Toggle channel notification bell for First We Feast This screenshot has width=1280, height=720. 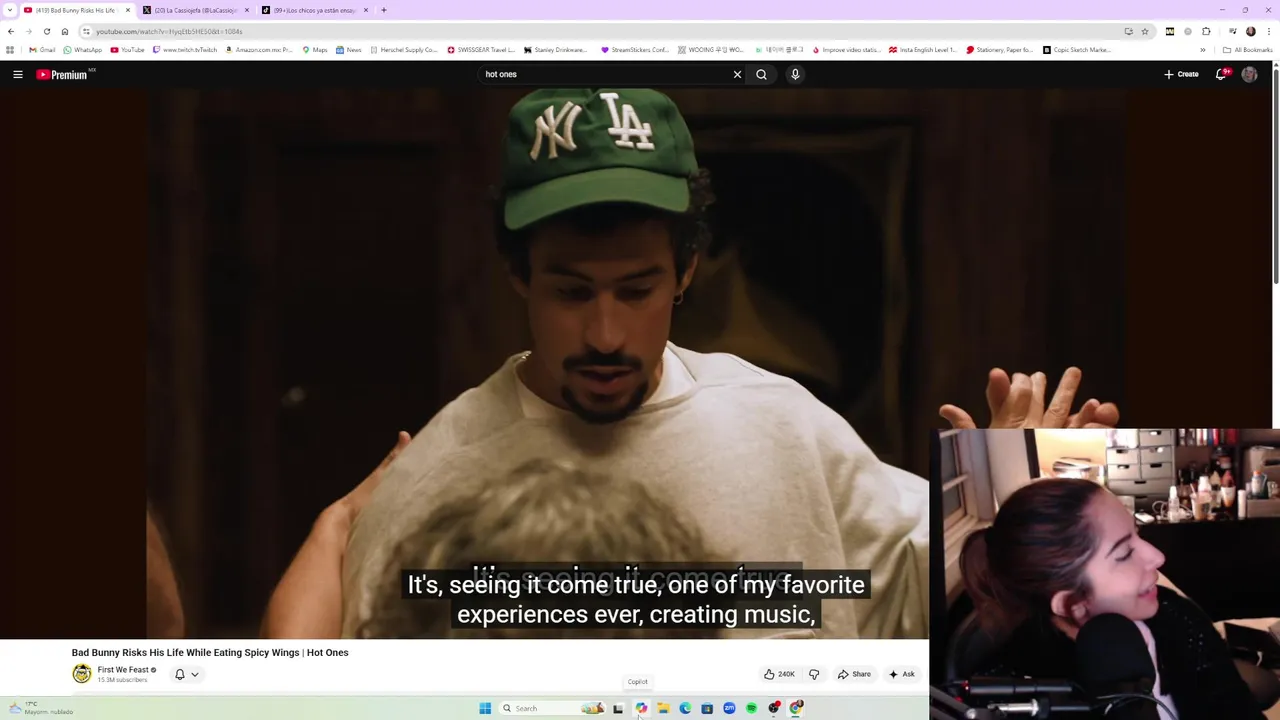(x=180, y=674)
